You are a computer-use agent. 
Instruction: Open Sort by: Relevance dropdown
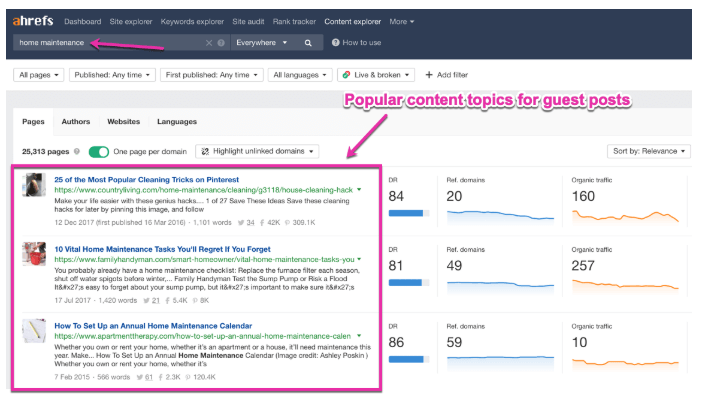coord(649,151)
